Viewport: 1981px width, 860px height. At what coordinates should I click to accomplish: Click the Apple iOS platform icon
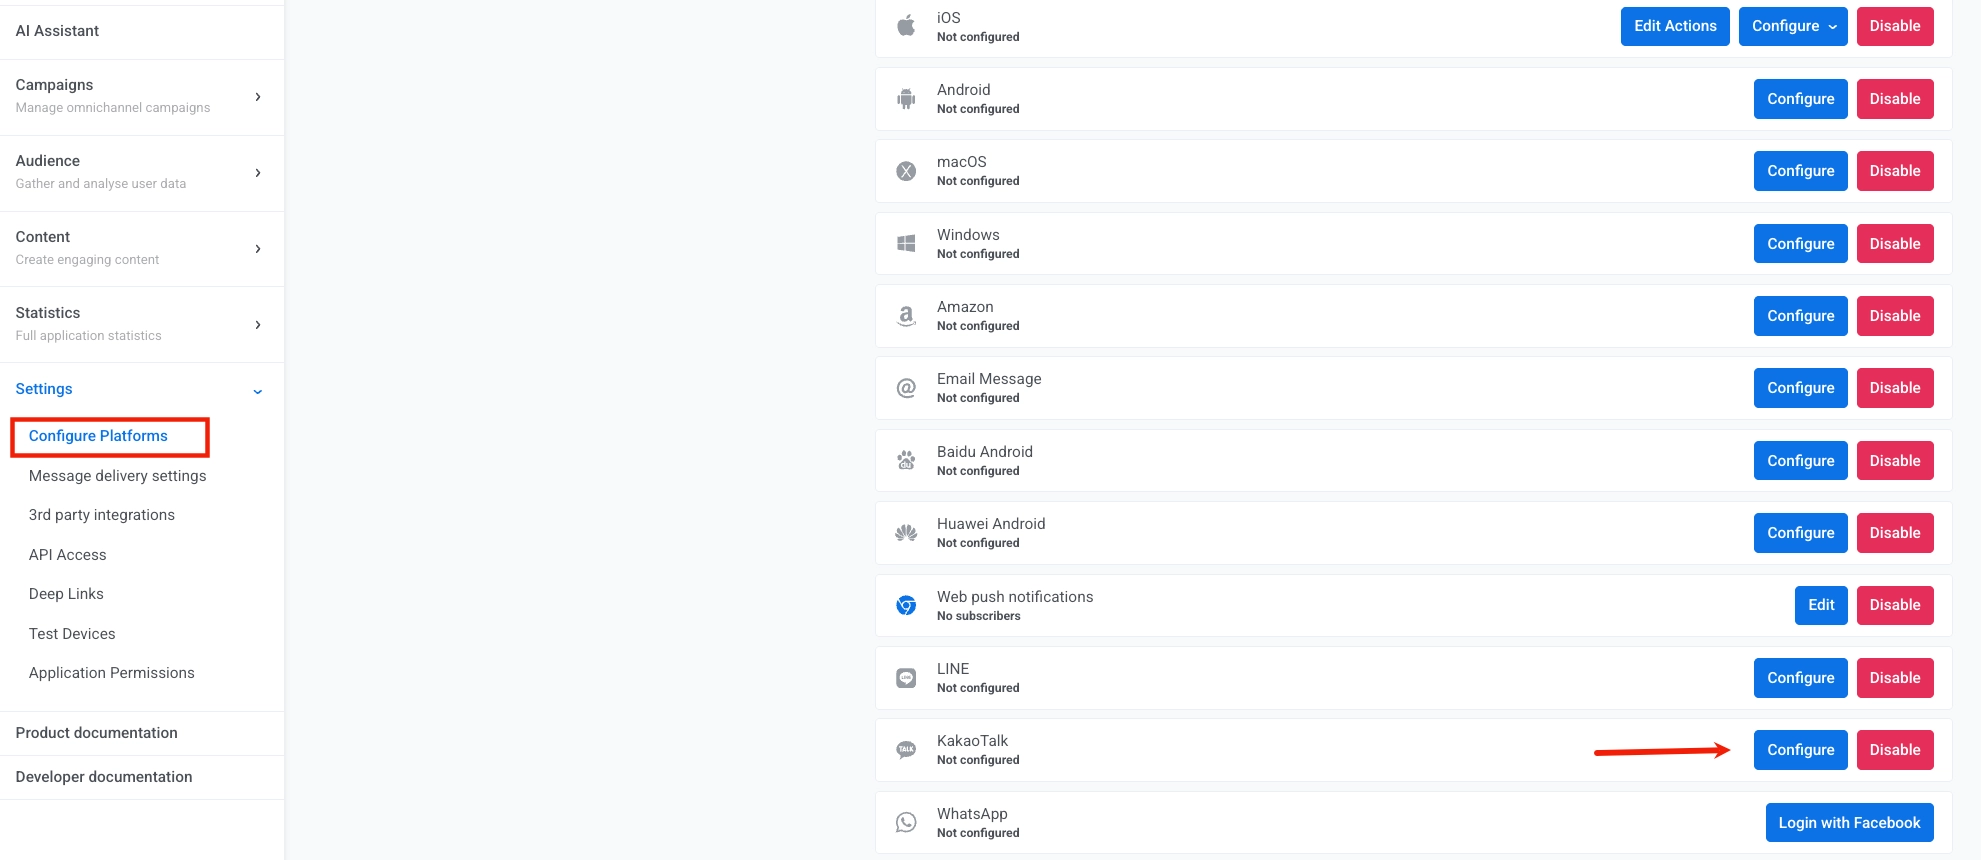(x=906, y=25)
